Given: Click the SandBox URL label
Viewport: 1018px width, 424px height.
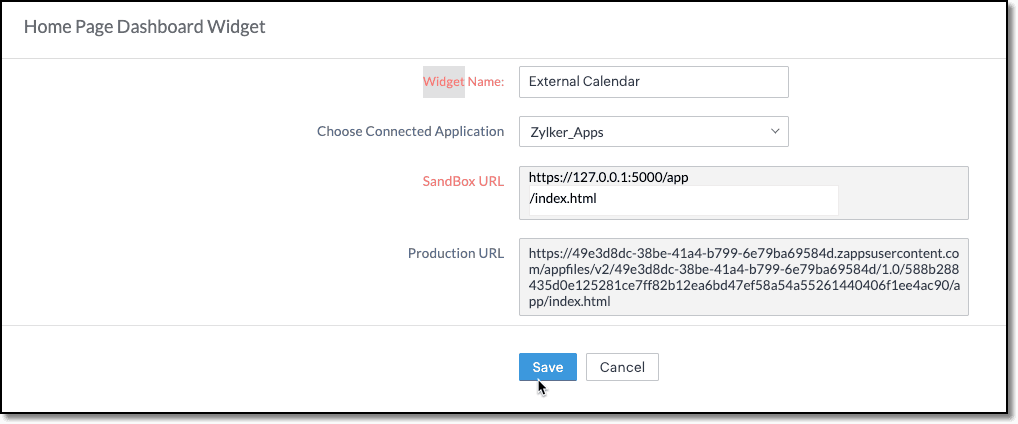Looking at the screenshot, I should (x=463, y=181).
